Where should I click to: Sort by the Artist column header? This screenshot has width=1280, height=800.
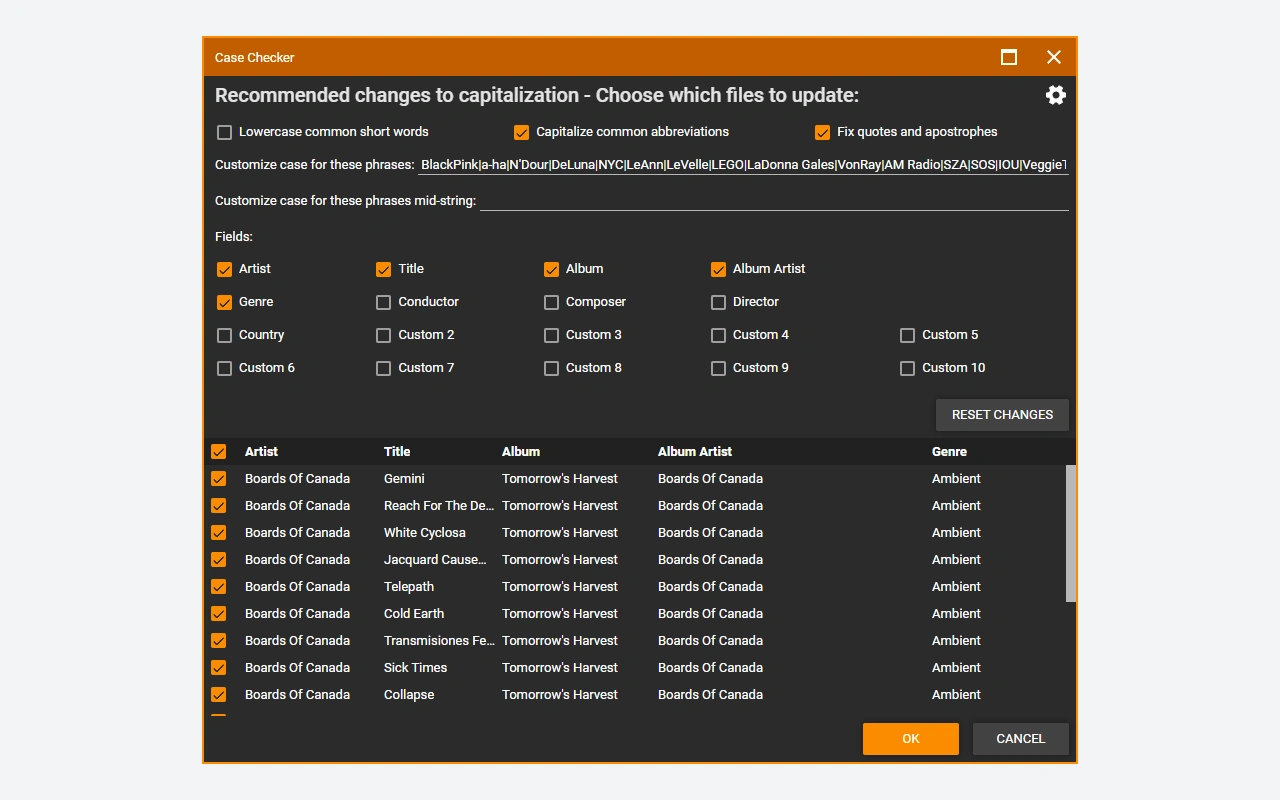tap(261, 452)
